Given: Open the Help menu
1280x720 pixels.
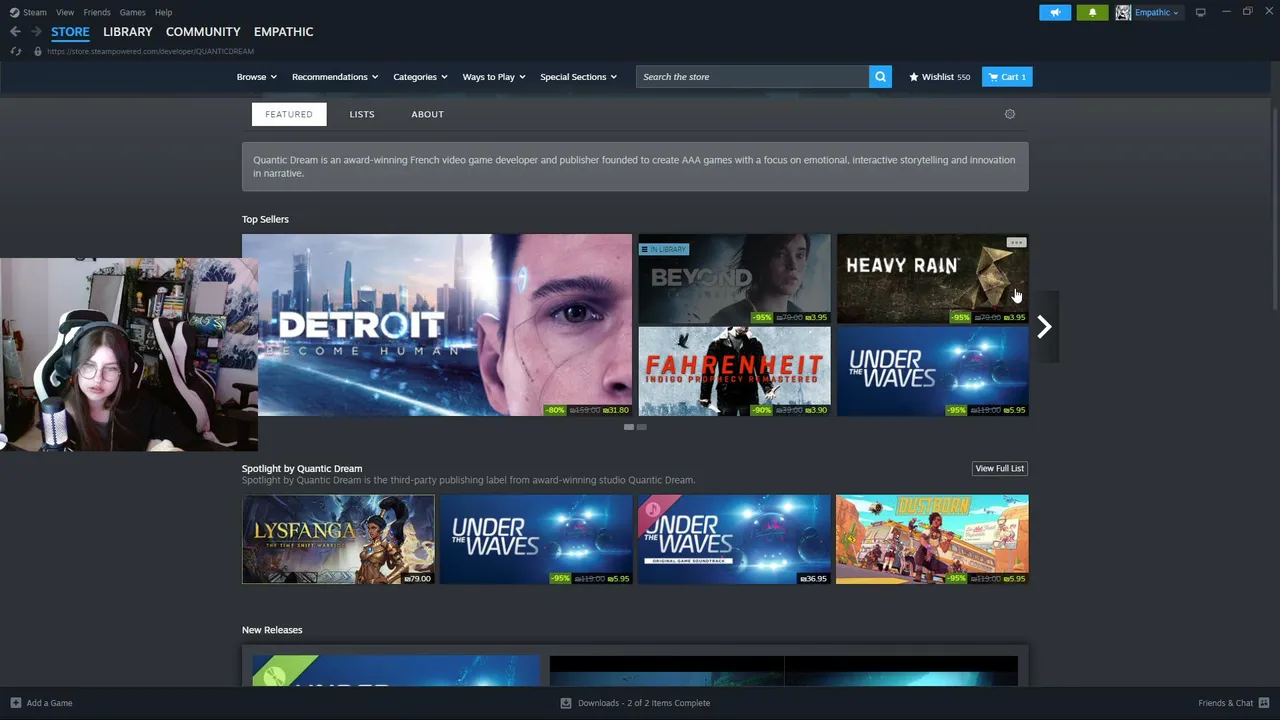Looking at the screenshot, I should pyautogui.click(x=163, y=12).
